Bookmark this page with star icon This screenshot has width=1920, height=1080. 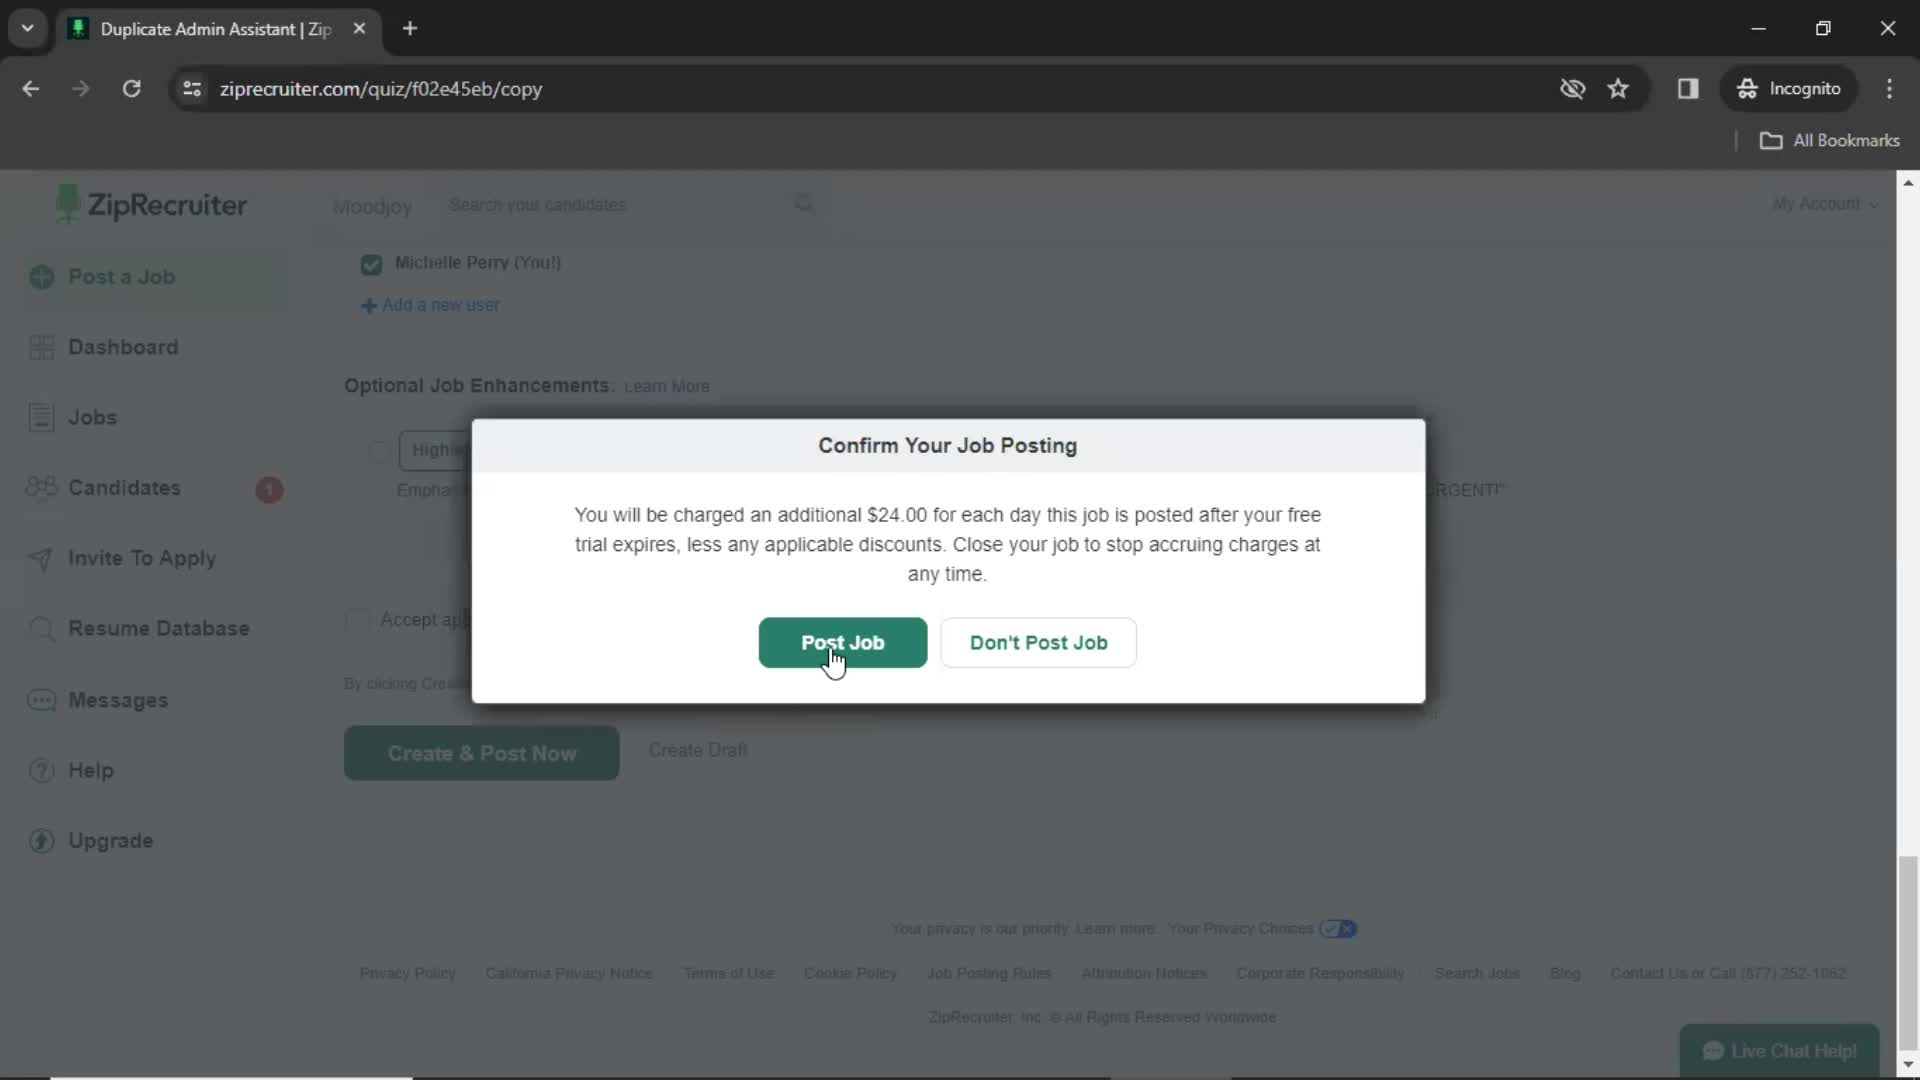(x=1618, y=89)
